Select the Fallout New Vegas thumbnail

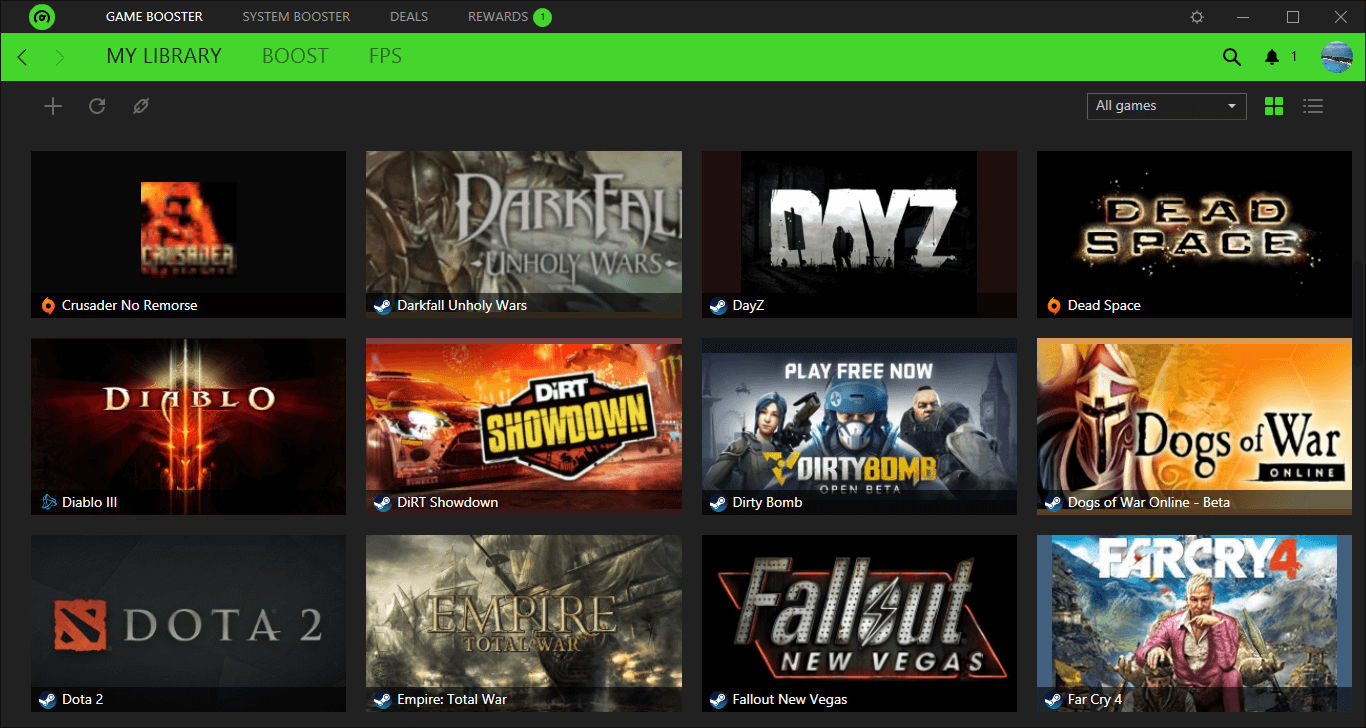point(859,615)
